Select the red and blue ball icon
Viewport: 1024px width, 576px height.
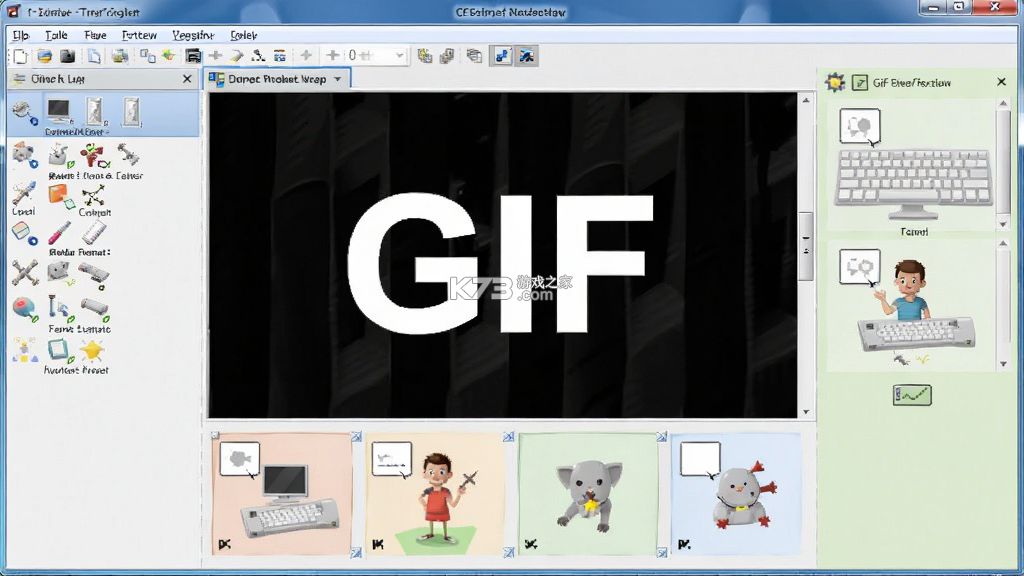tap(25, 310)
